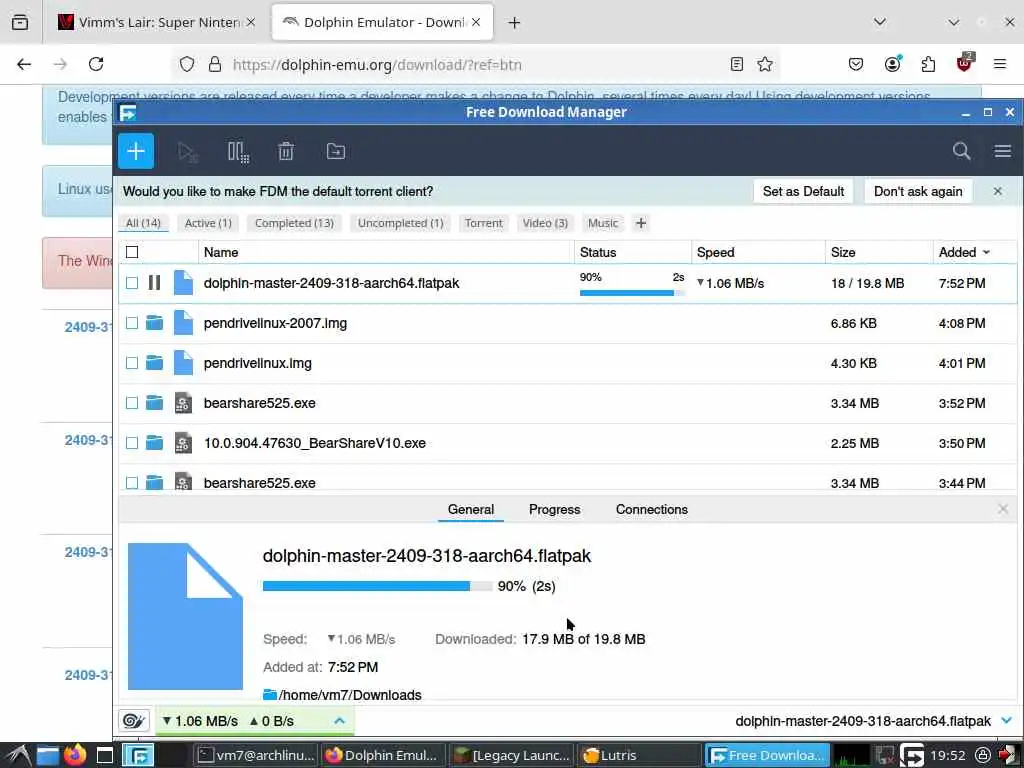Open Firefox application menu

click(1000, 64)
